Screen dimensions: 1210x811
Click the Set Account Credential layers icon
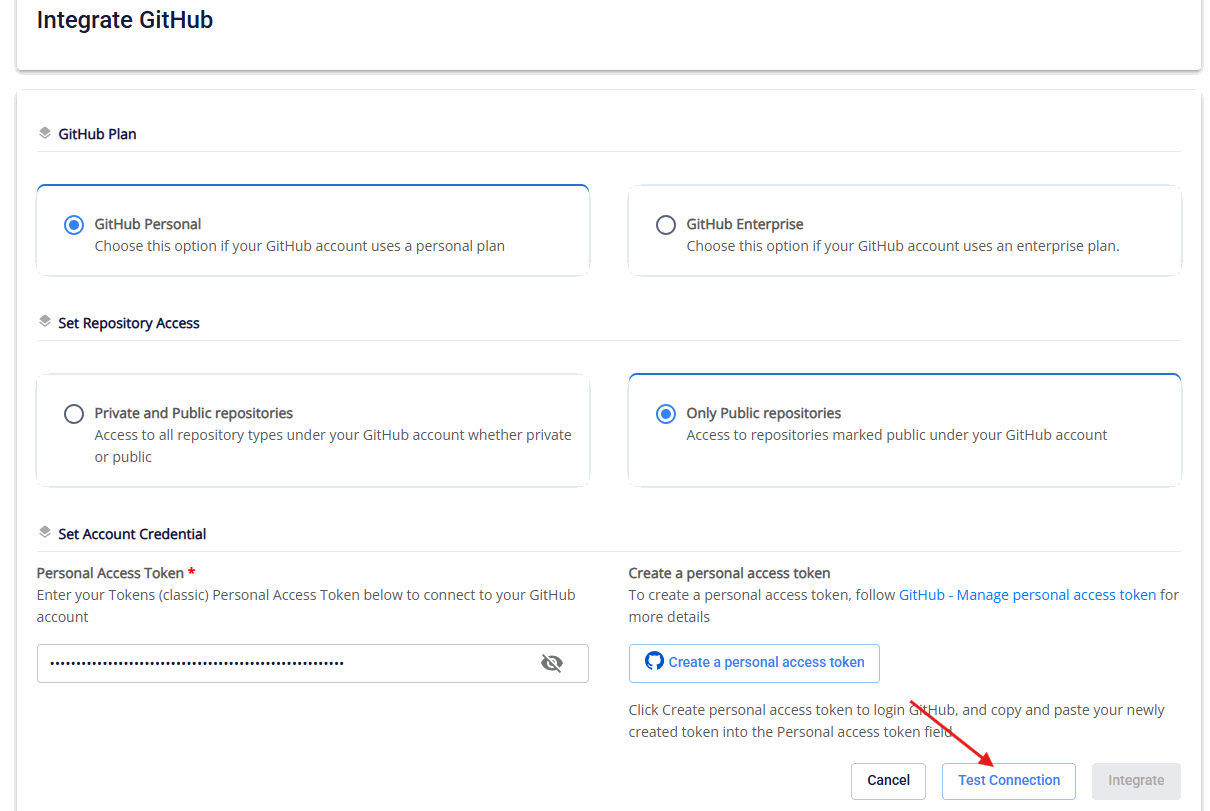coord(44,533)
